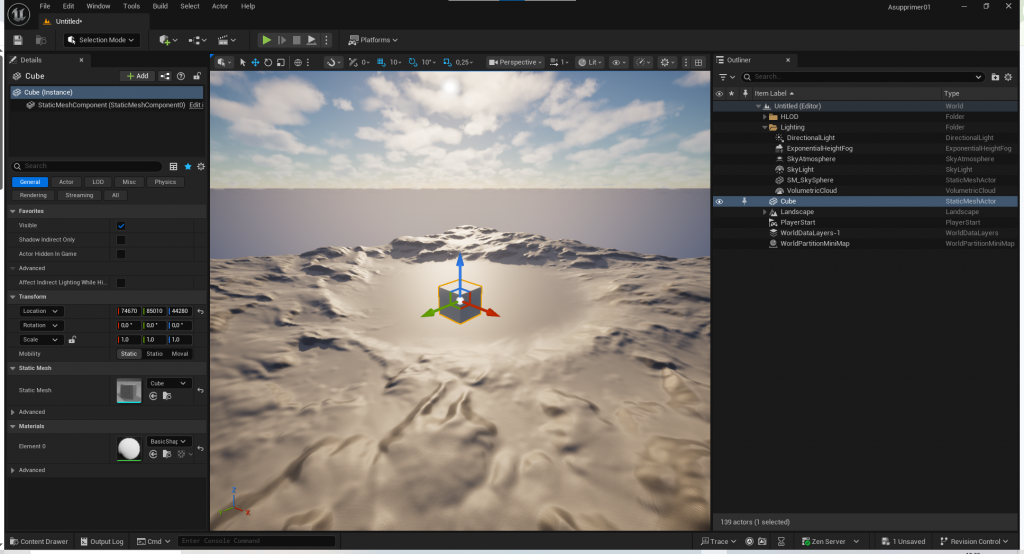Open the Platforms dropdown
The height and width of the screenshot is (554, 1024).
[x=373, y=40]
